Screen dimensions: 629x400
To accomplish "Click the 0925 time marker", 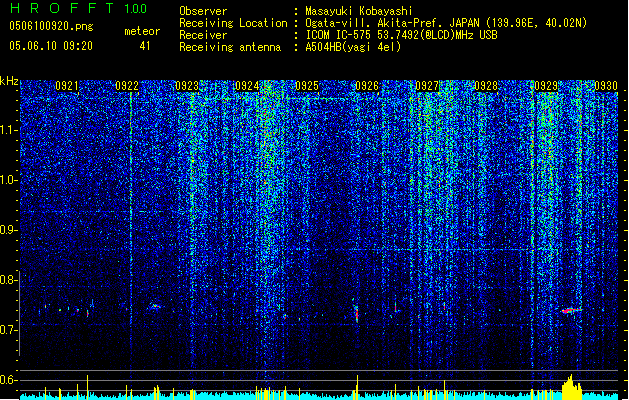I will click(307, 86).
